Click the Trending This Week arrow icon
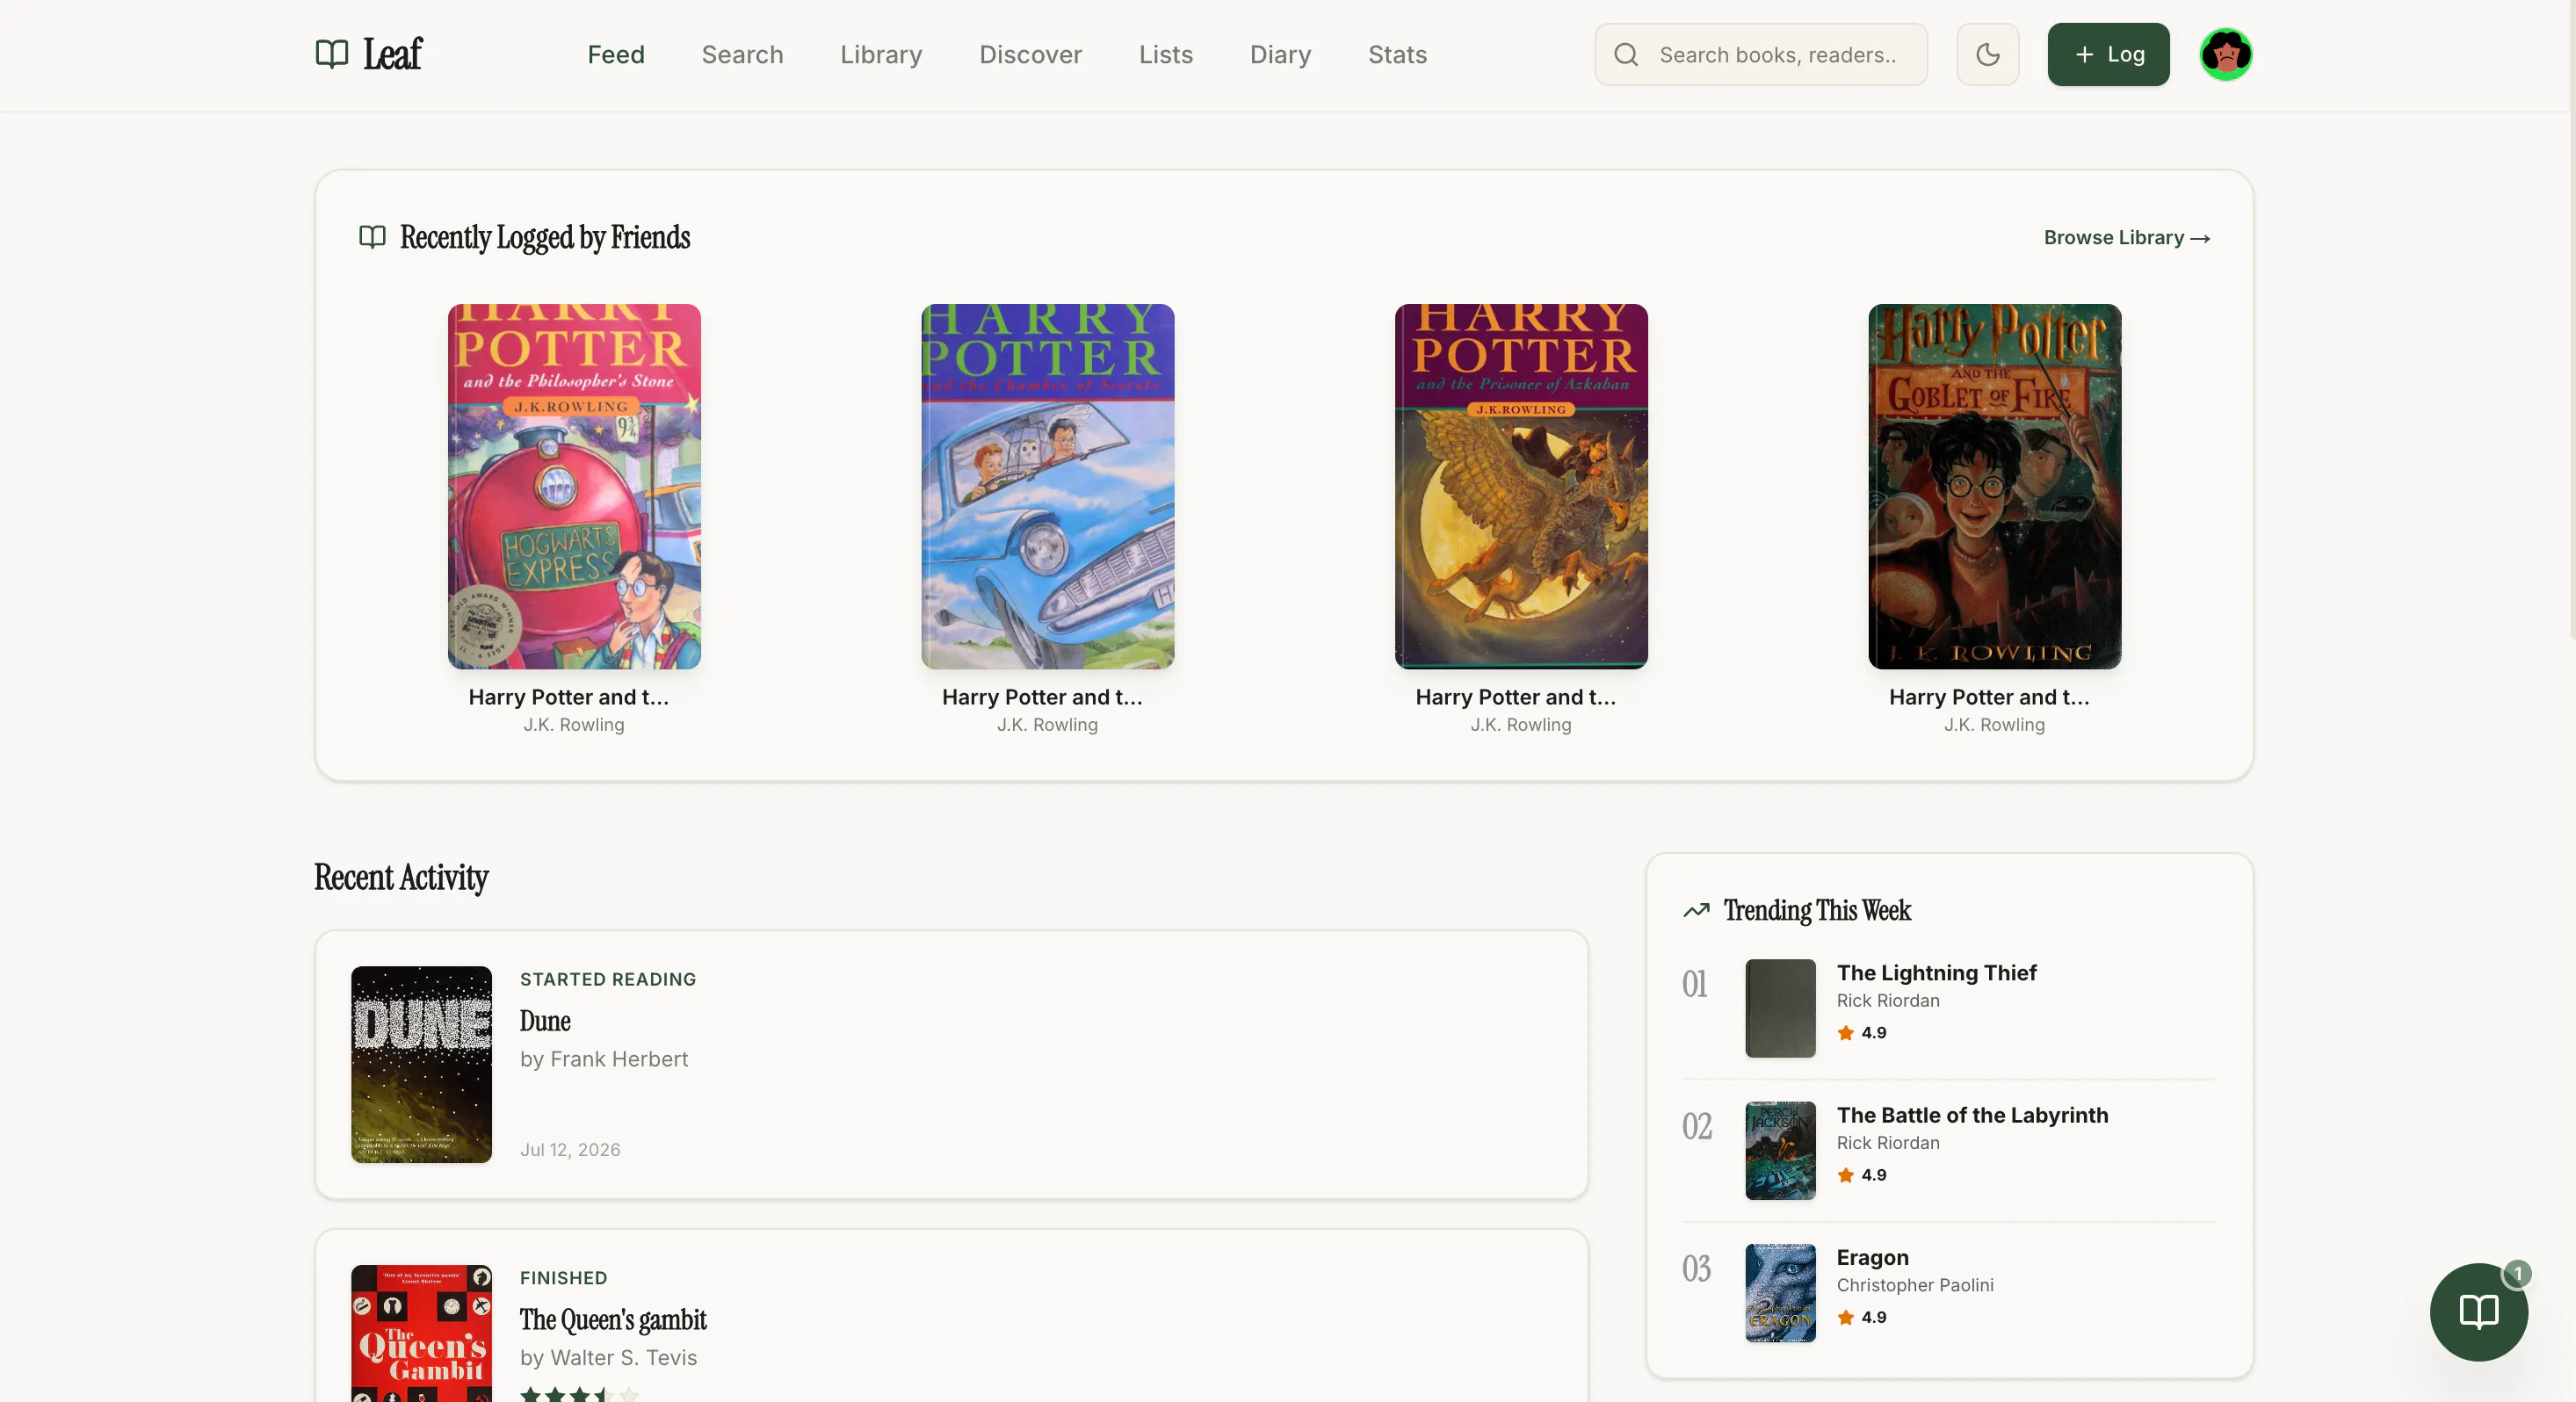 (1696, 910)
